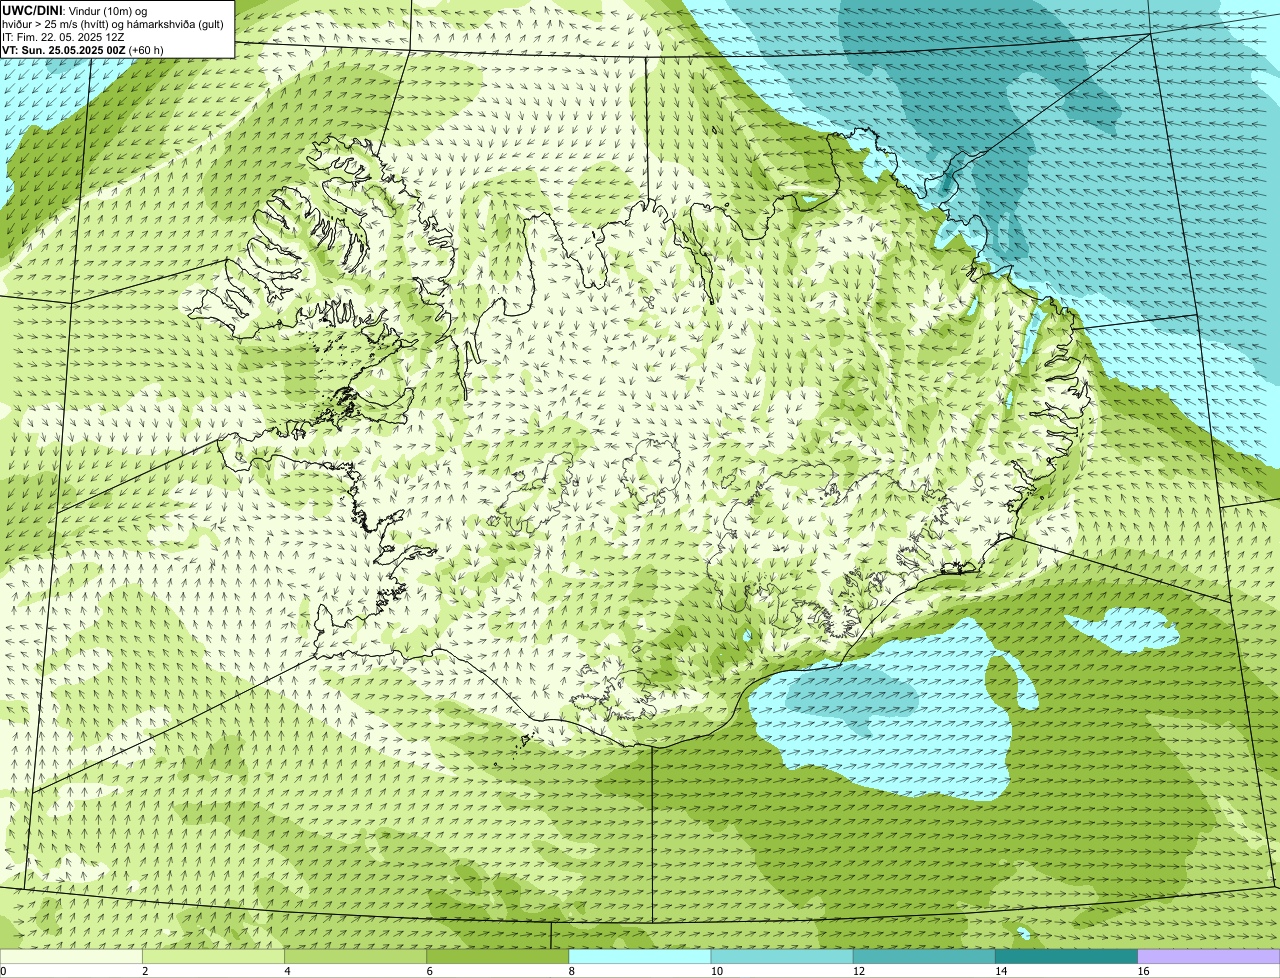
Task: Click the "hámarkshviða (gult)" legend text
Action: [175, 24]
